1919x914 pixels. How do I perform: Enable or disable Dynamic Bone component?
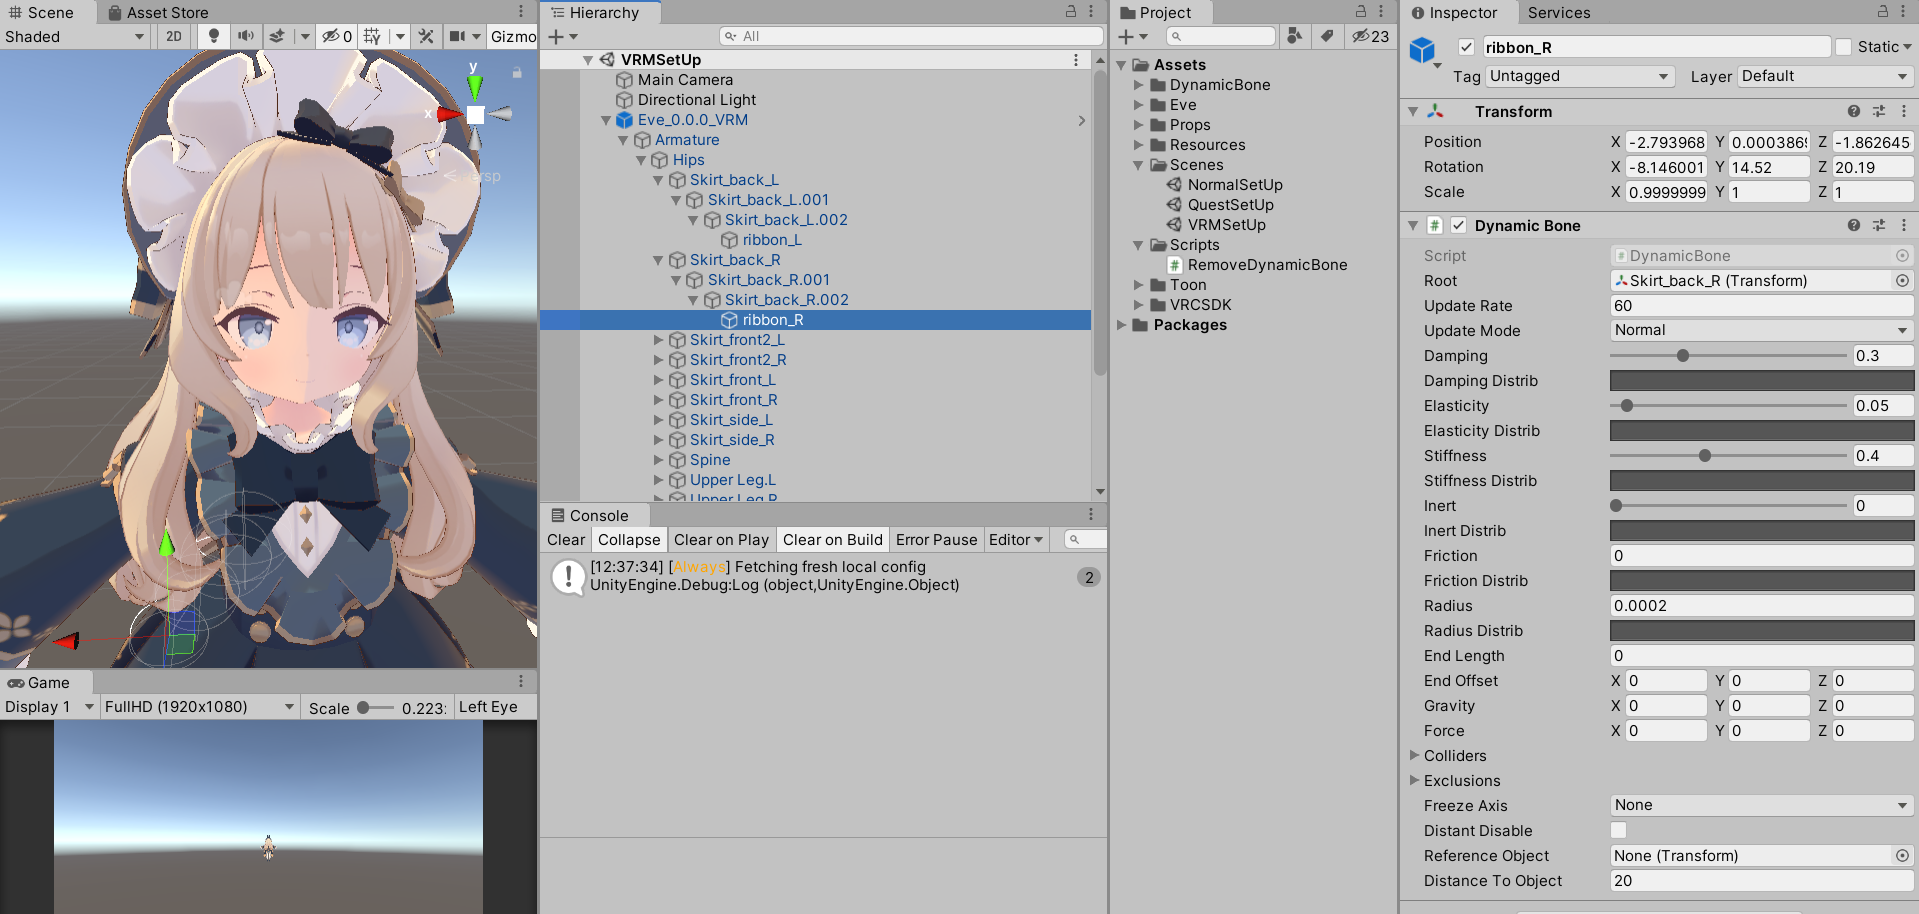(x=1459, y=225)
